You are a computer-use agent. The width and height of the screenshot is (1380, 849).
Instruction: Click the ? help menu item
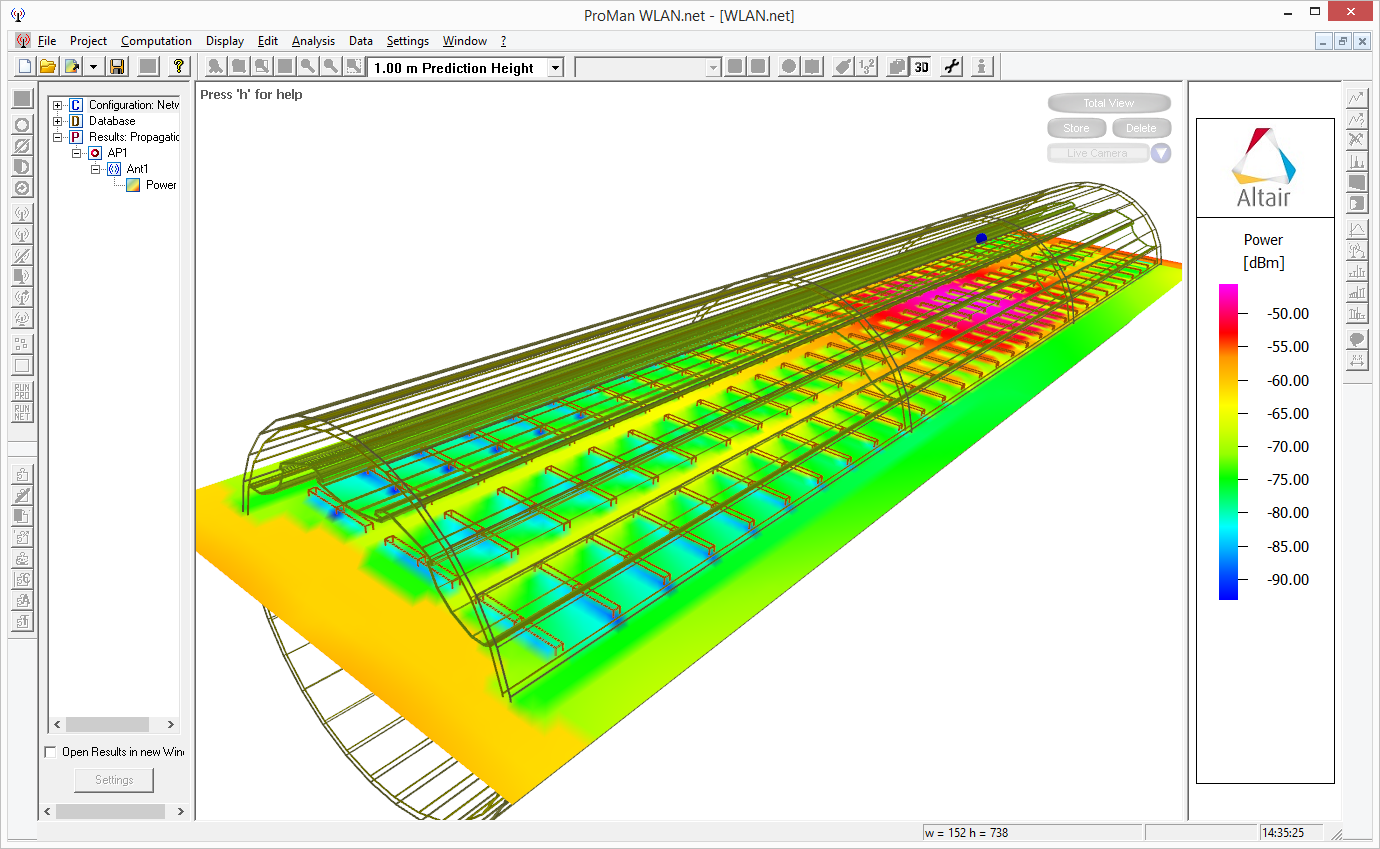click(504, 41)
